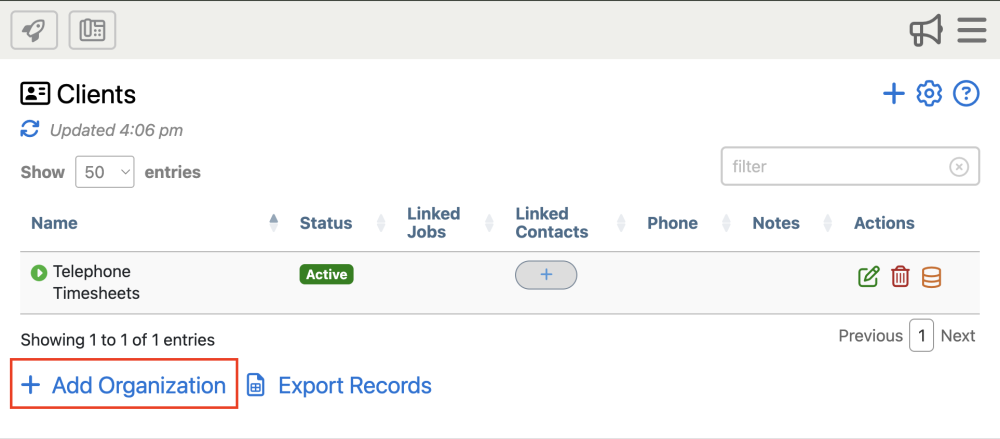Image resolution: width=1000 pixels, height=439 pixels.
Task: Delete the Telephone Timesheets client
Action: (900, 277)
